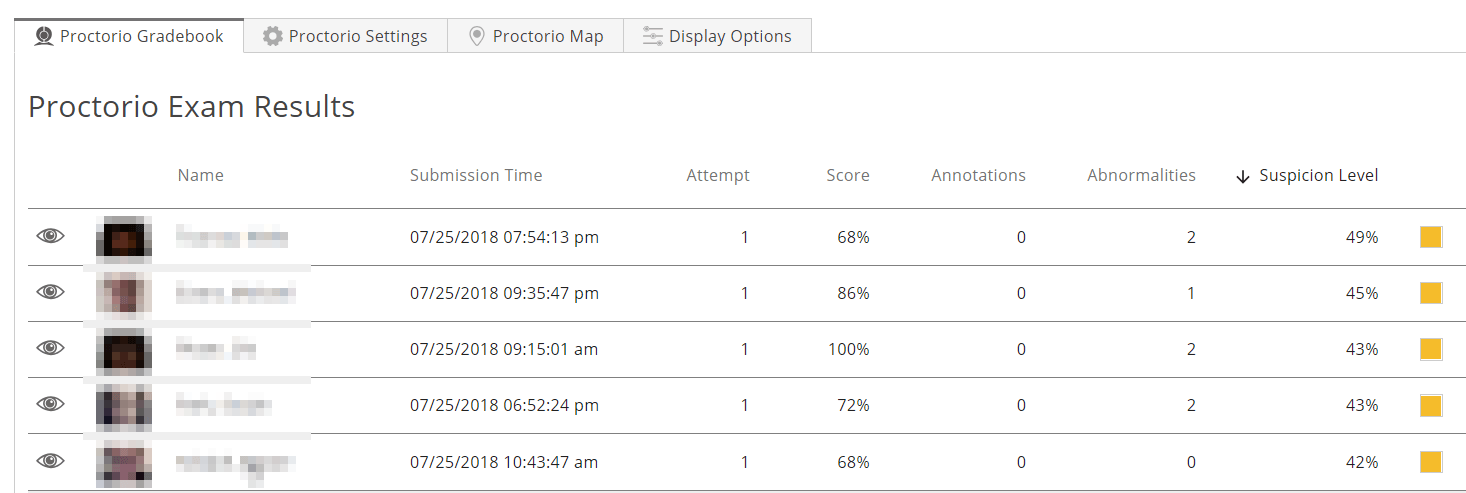The width and height of the screenshot is (1466, 493).
Task: Click the eye icon for 06:52:24 pm submission
Action: coord(50,405)
